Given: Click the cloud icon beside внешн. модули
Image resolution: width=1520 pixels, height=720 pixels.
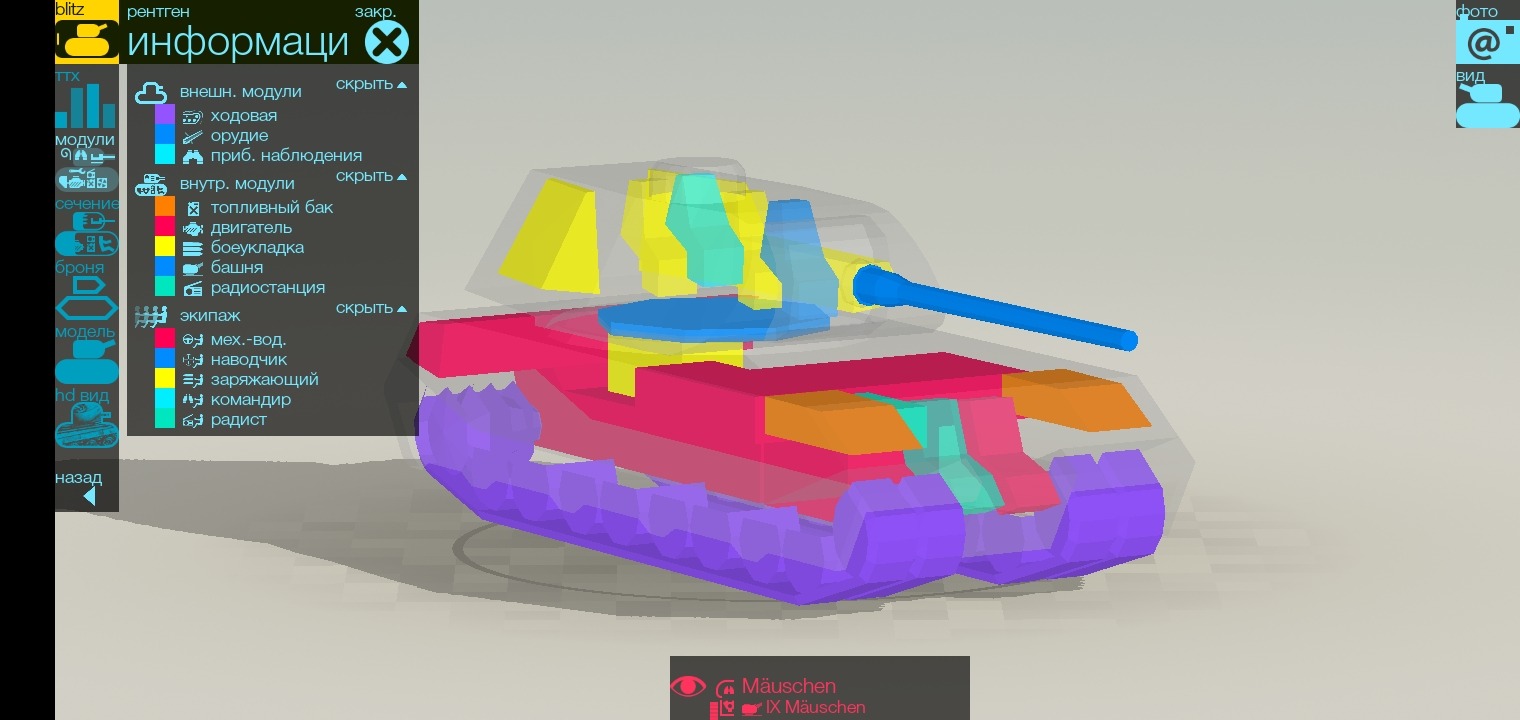Looking at the screenshot, I should pyautogui.click(x=151, y=92).
